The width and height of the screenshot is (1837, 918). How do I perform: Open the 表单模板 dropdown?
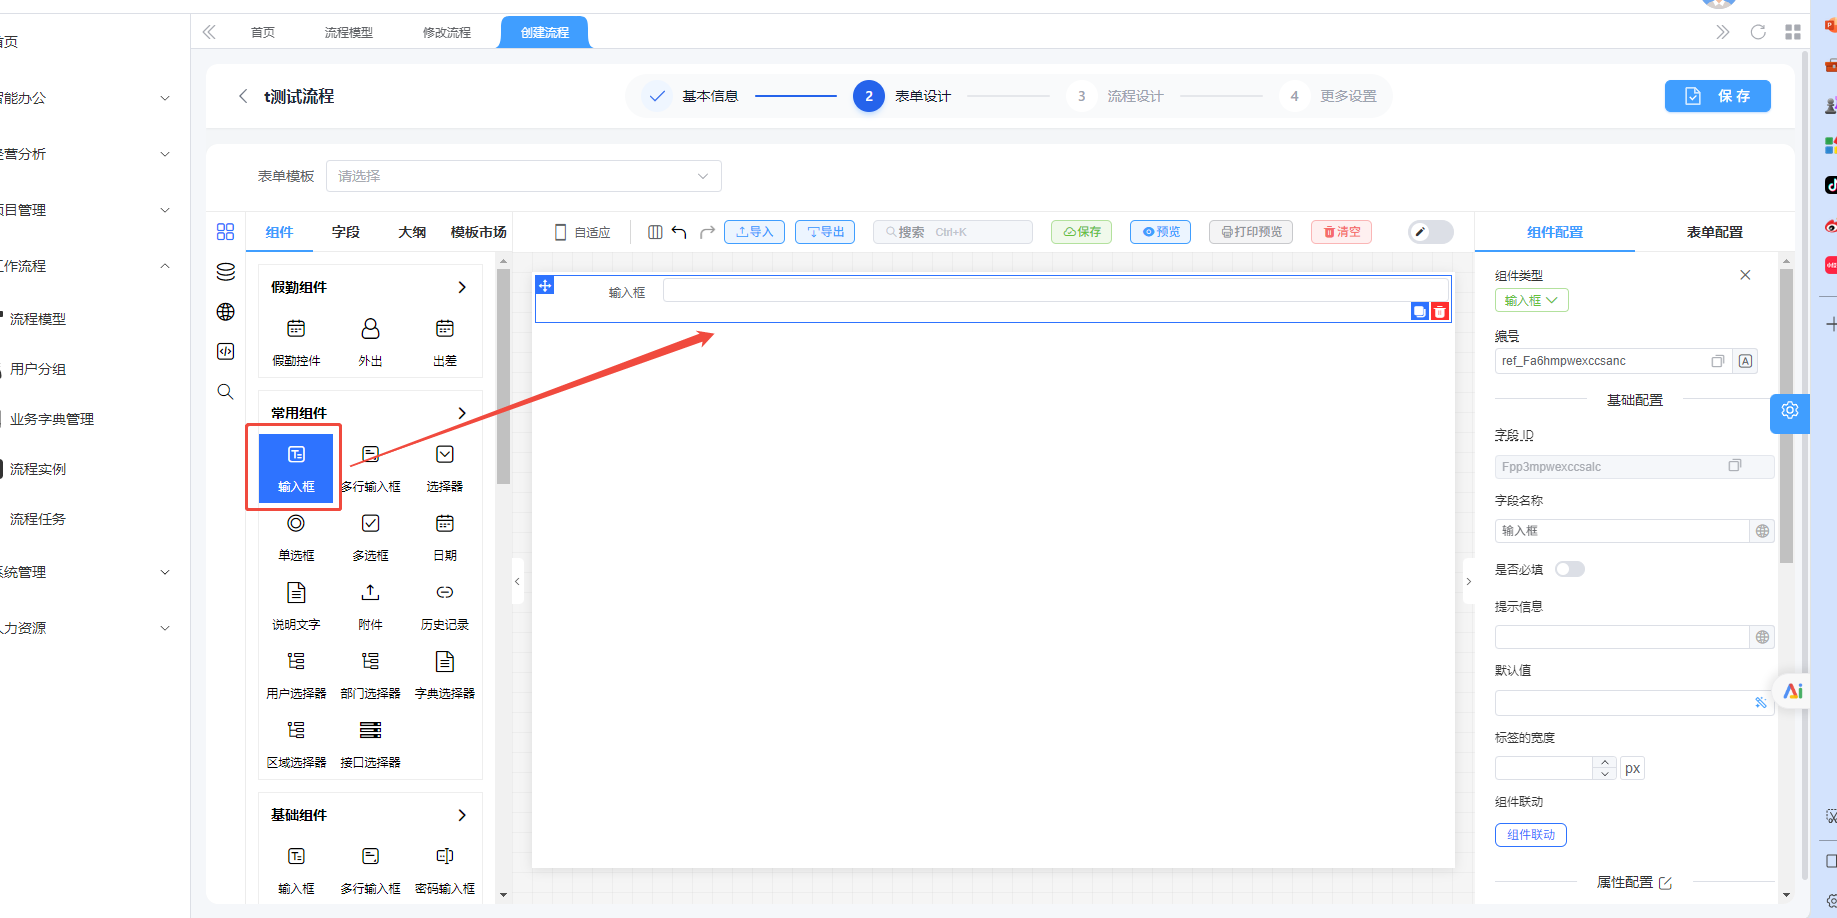click(x=523, y=176)
